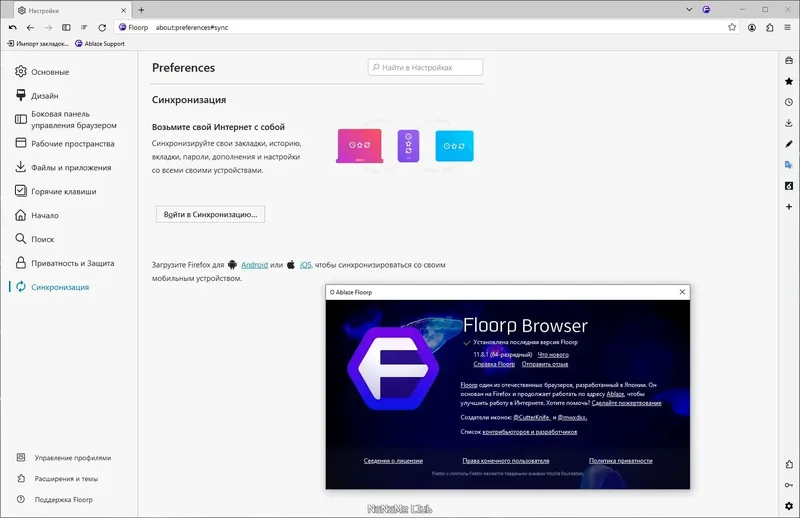Click the undo close tab icon

point(13,28)
